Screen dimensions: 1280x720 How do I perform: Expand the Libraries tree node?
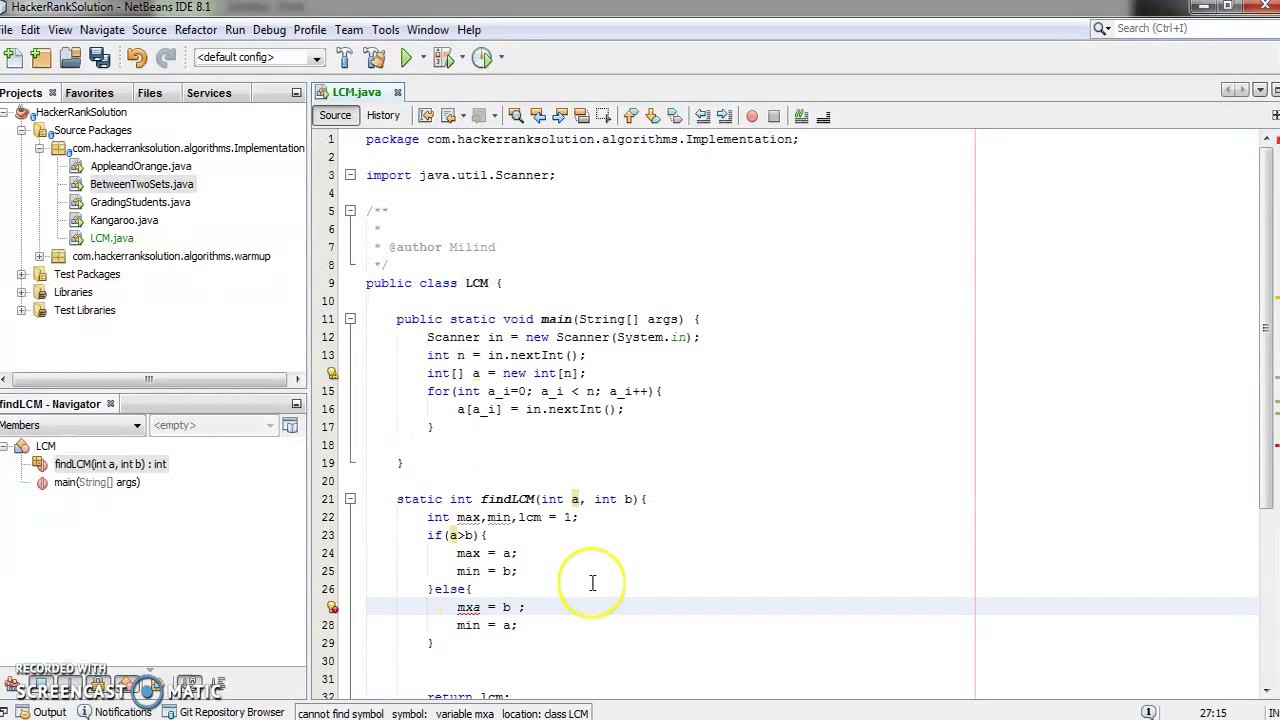[21, 292]
